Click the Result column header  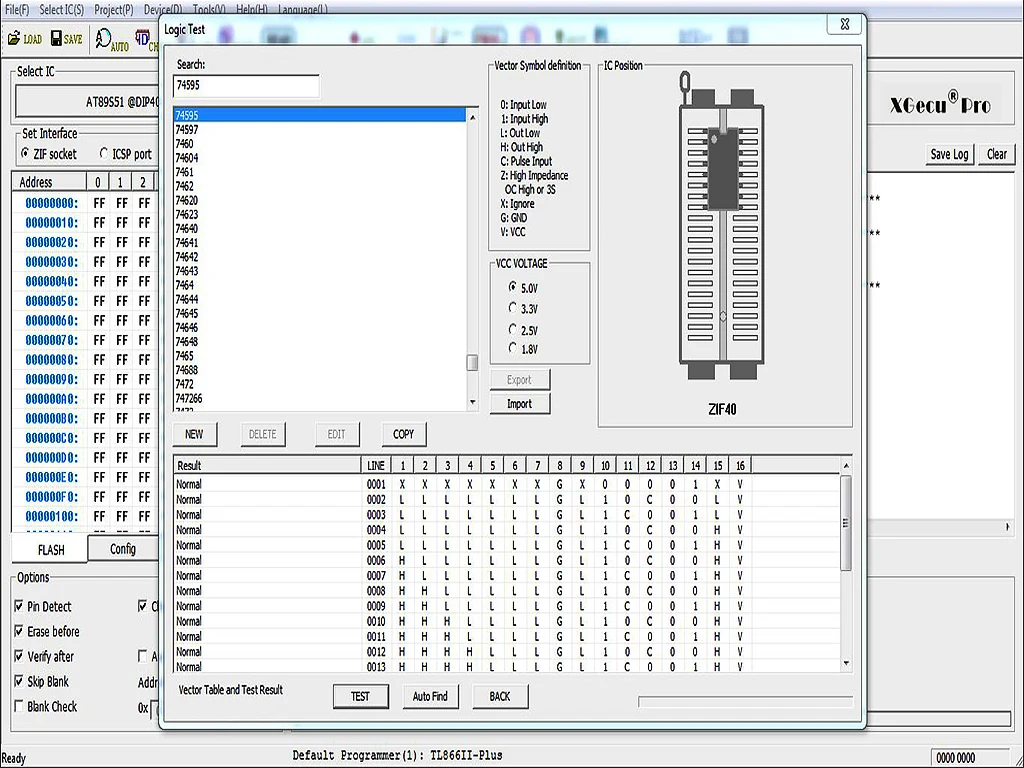[267, 466]
